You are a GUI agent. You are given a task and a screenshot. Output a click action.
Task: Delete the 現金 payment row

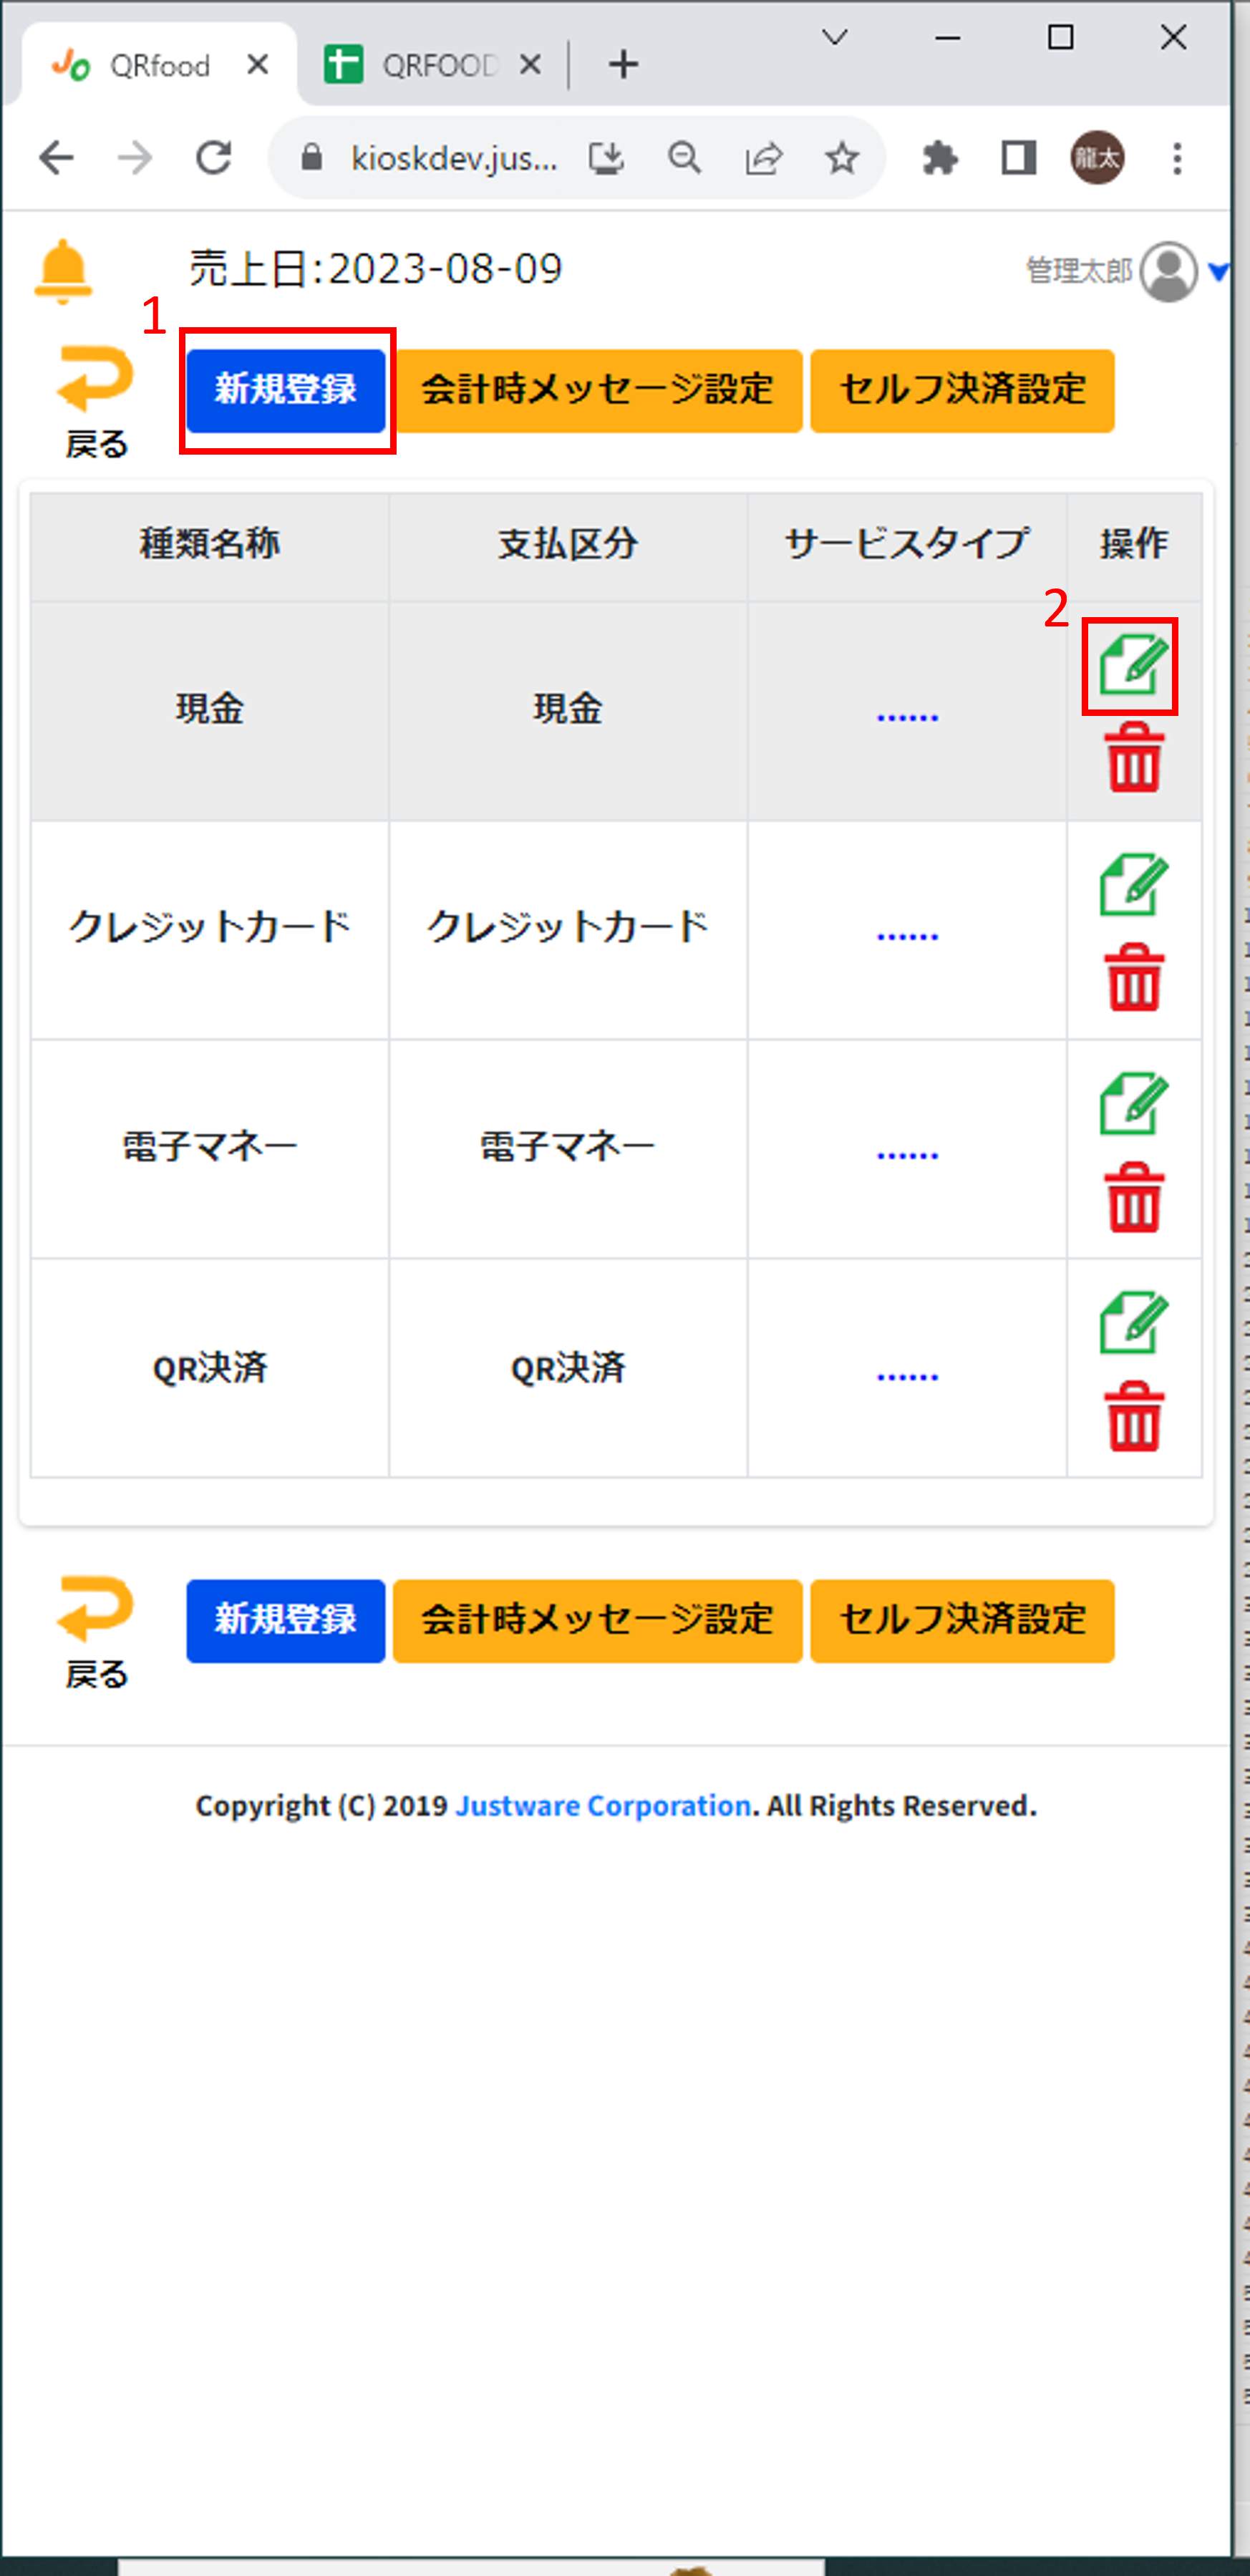coord(1134,758)
